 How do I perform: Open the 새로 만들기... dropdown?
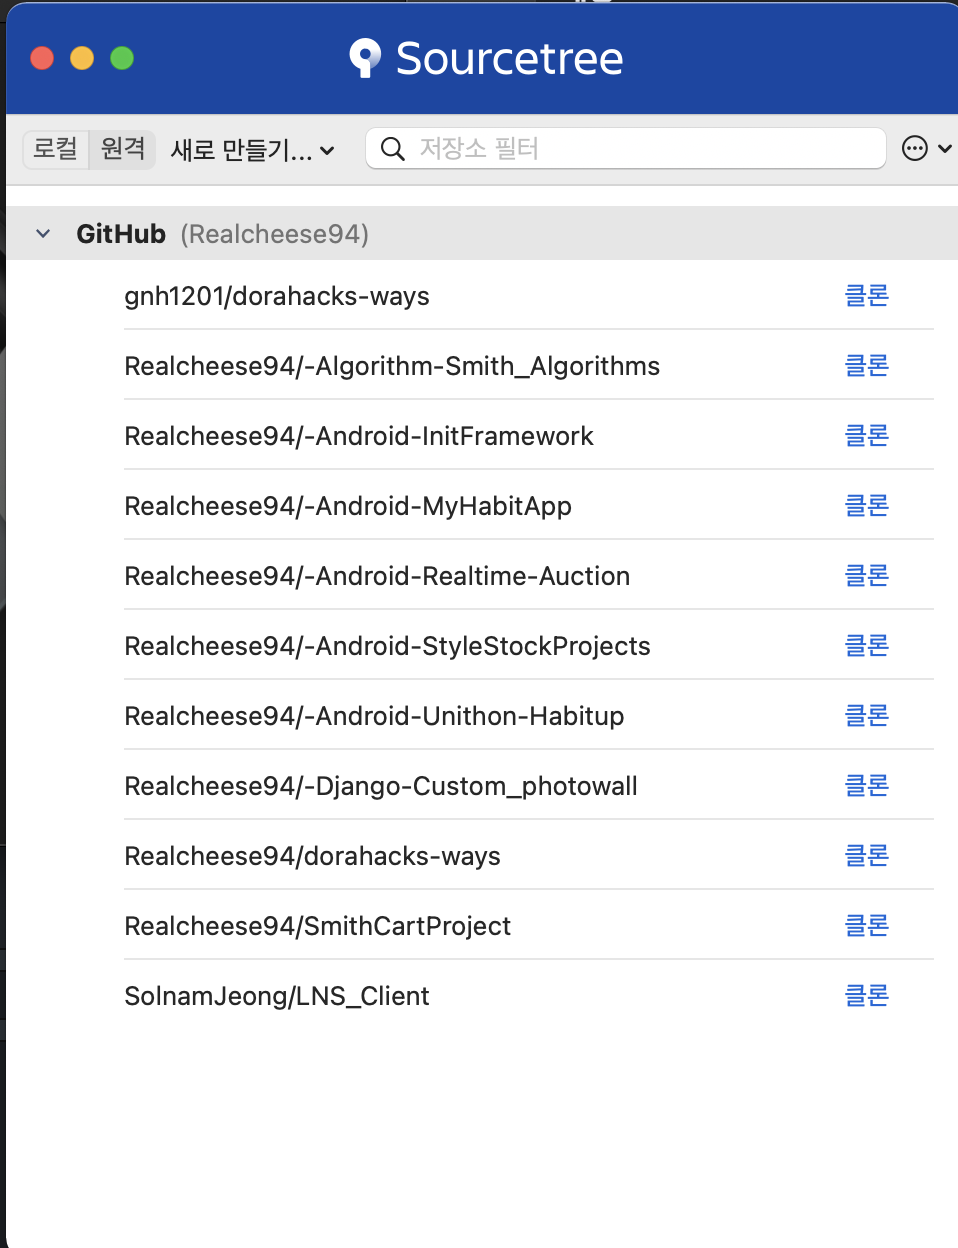tap(252, 150)
